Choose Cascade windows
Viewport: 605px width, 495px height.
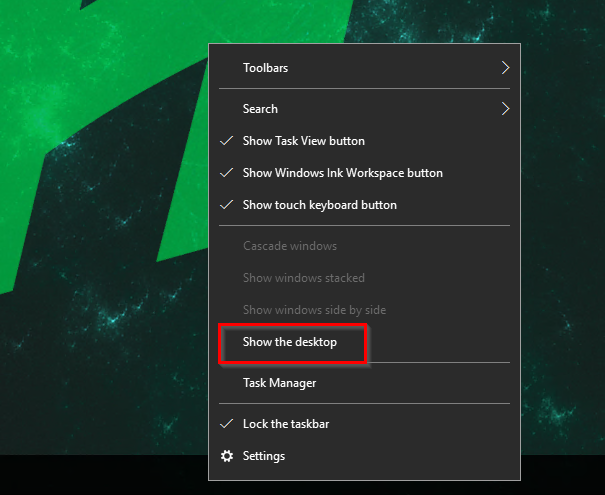coord(289,246)
